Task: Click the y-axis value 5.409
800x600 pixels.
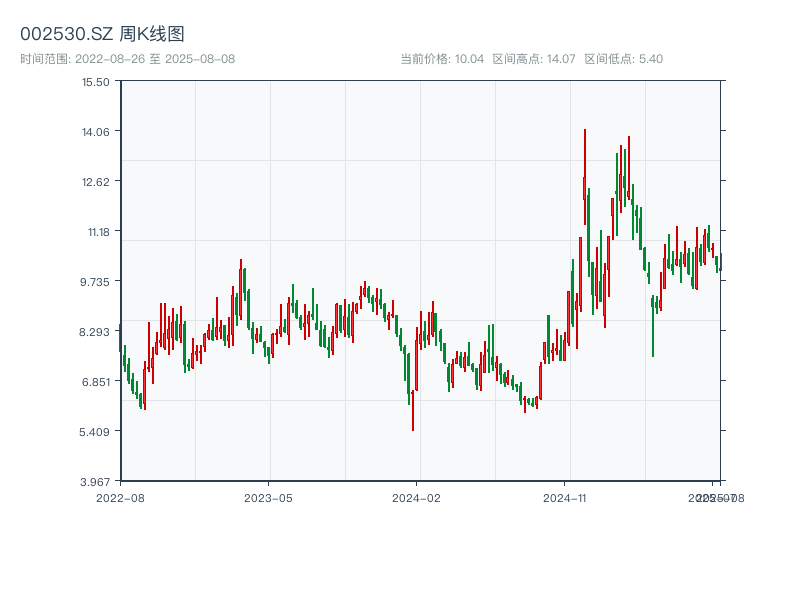Action: [x=94, y=432]
